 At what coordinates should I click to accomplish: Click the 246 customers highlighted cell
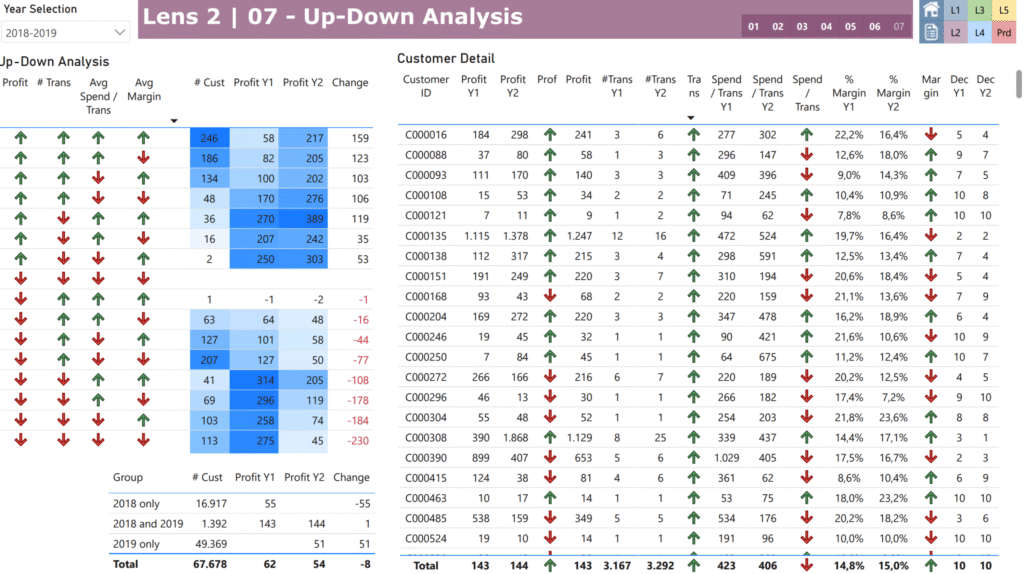209,138
